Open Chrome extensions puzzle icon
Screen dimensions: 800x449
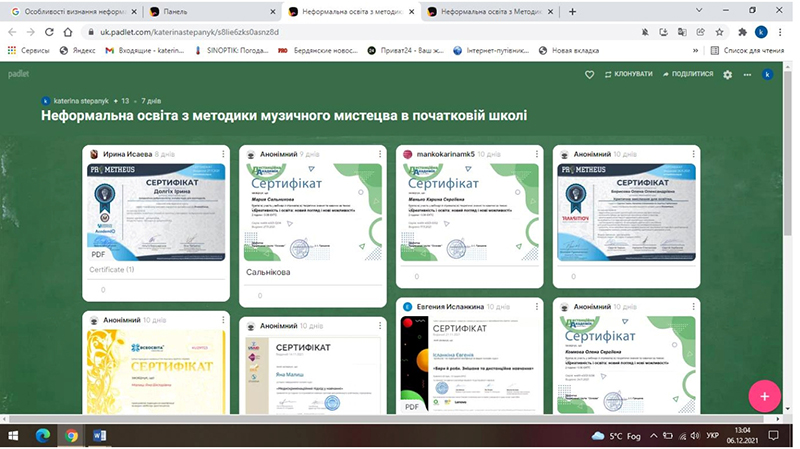[x=742, y=32]
